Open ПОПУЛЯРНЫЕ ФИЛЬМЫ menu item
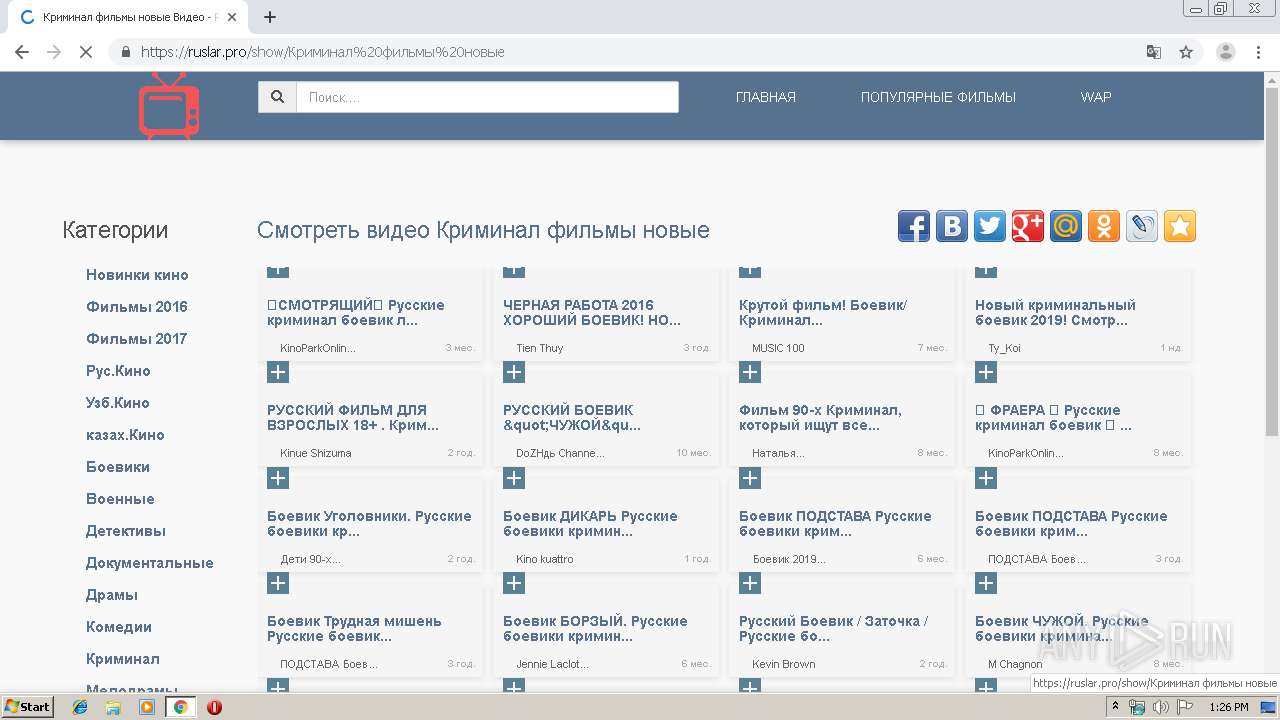This screenshot has width=1280, height=720. point(938,97)
